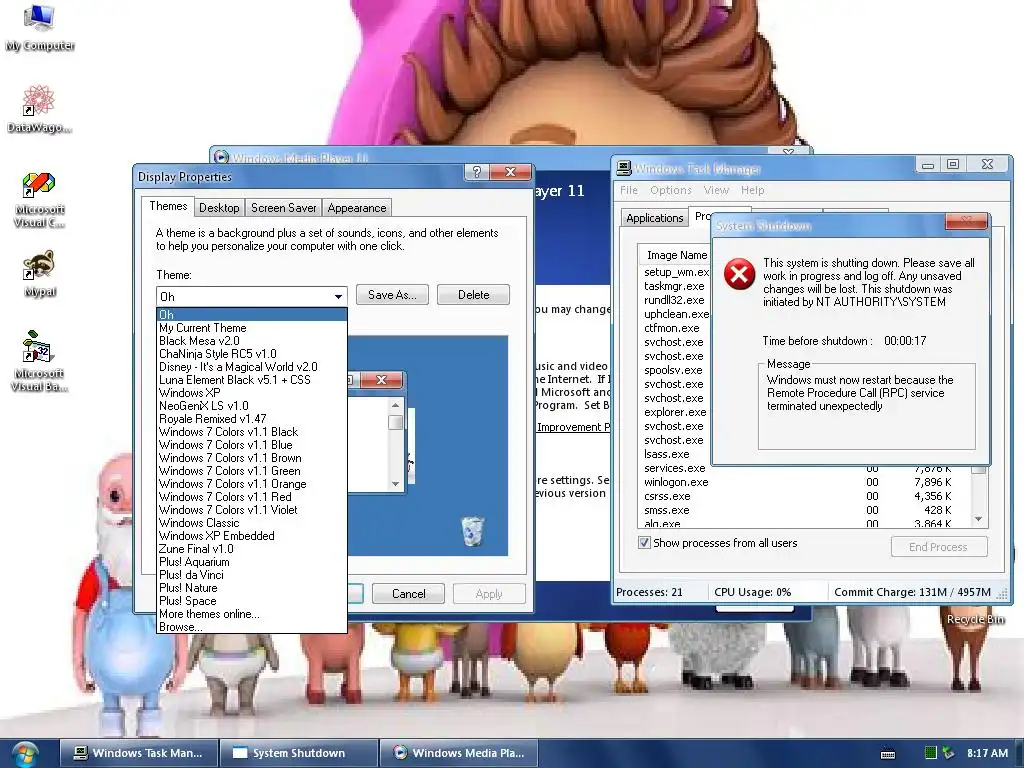Choose Windows 7 Colors v1.1 Brown
1024x768 pixels.
tap(251, 458)
